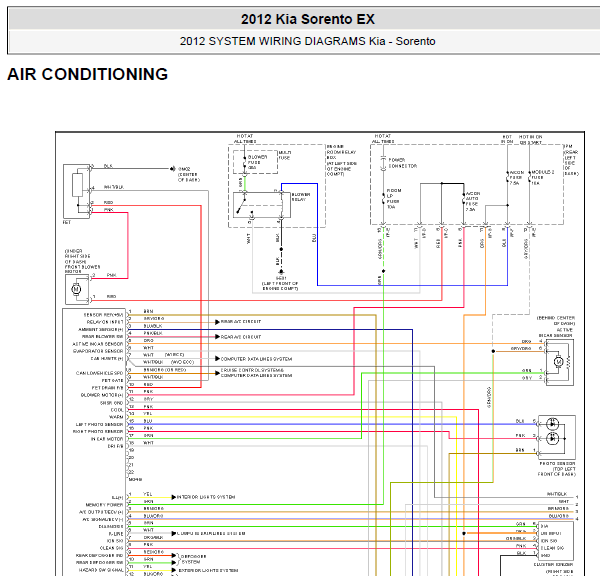Click the "EXTERIOR LIGHTS SYSTEM" reference
The image size is (600, 576).
tap(208, 571)
